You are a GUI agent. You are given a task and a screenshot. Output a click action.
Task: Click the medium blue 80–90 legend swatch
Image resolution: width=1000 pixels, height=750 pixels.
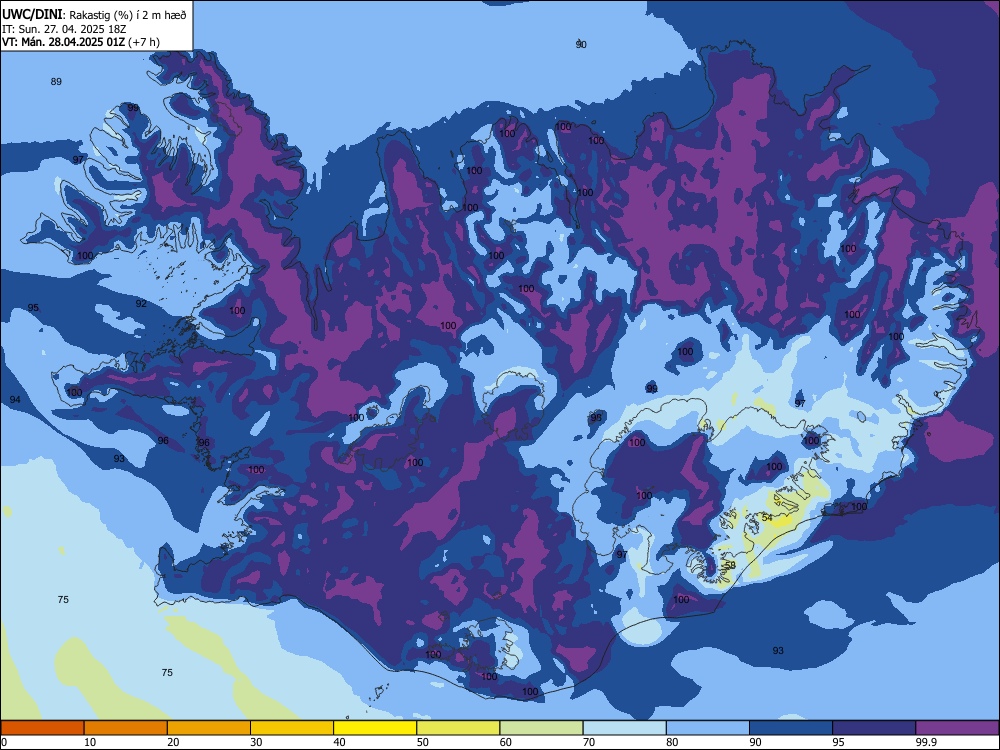708,728
